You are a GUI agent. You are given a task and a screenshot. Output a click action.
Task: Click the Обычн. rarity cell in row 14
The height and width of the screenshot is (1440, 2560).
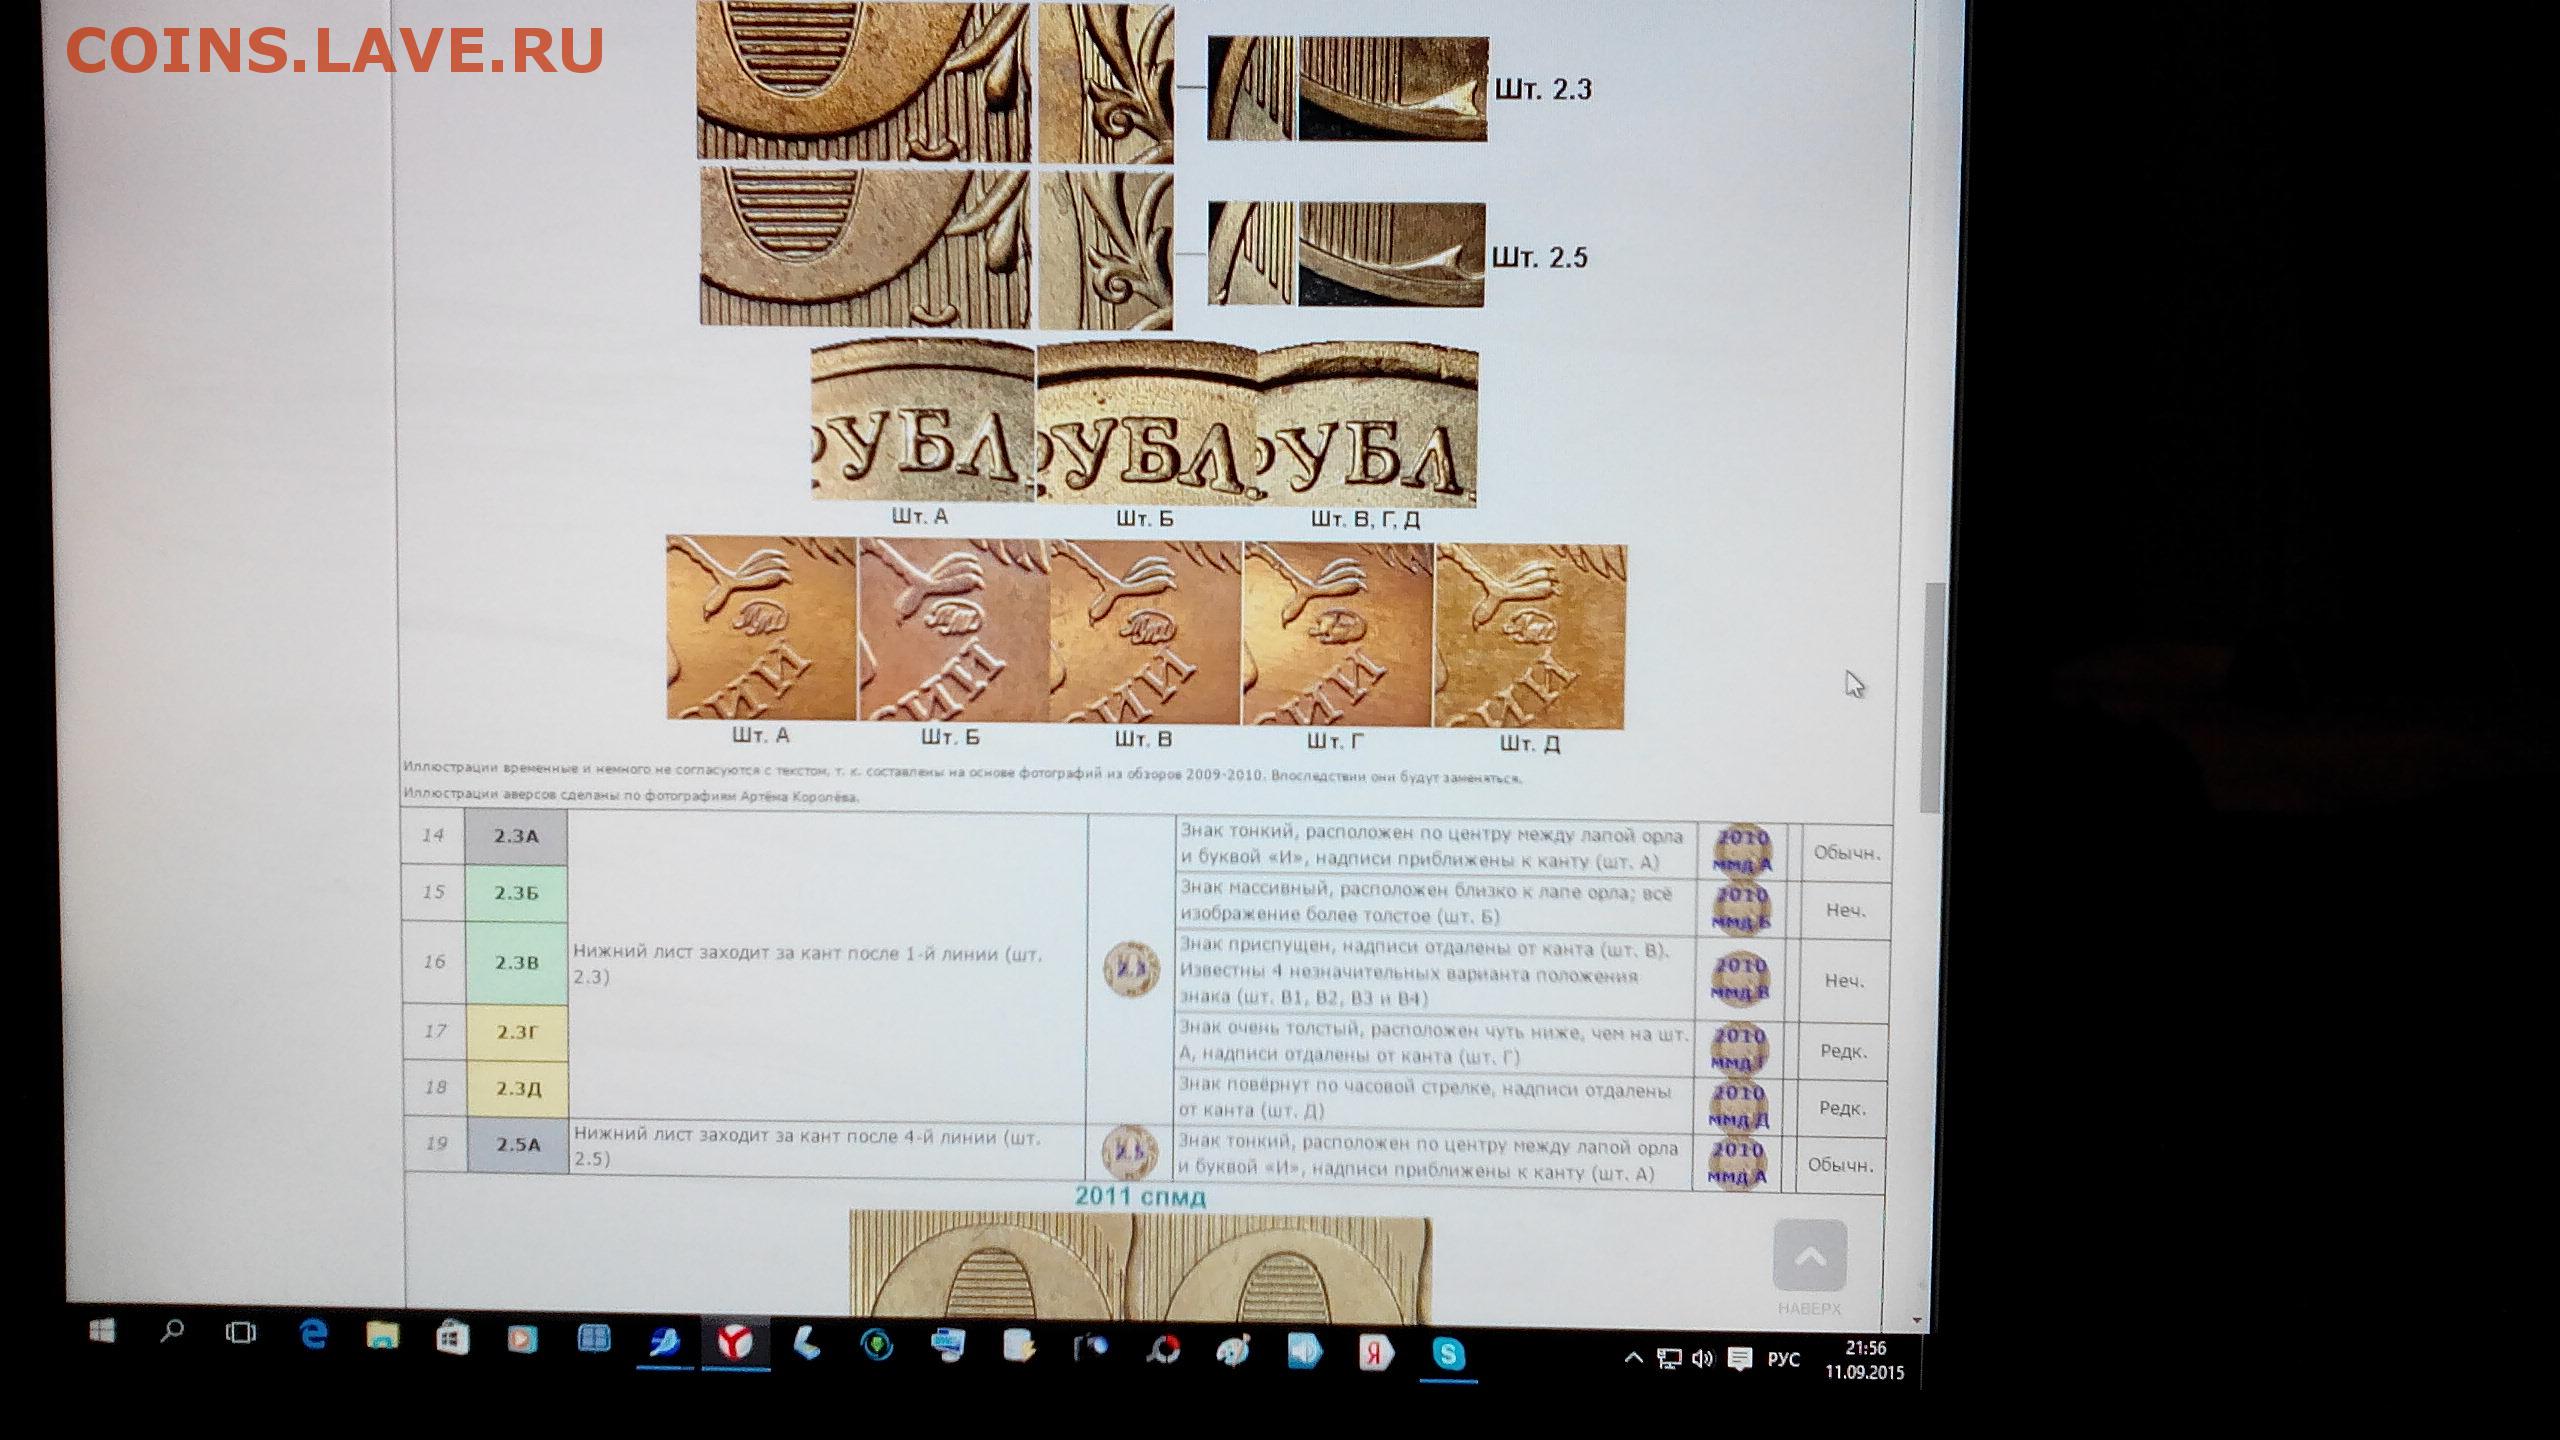(1847, 853)
